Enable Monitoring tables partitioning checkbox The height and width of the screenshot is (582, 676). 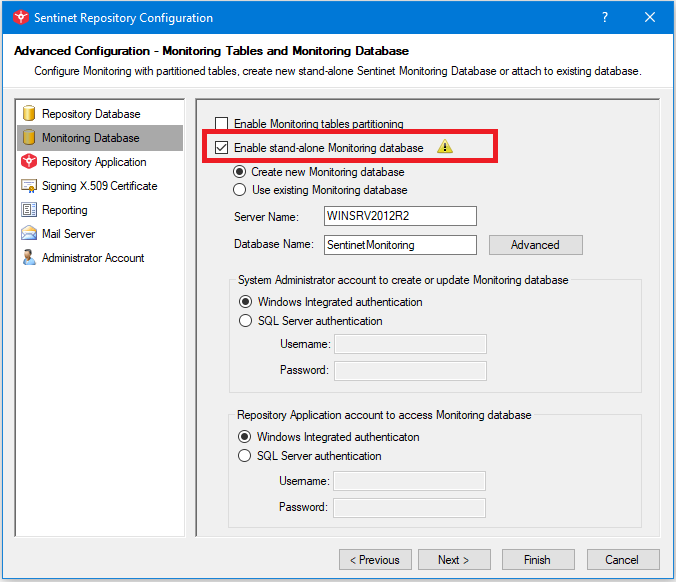[222, 124]
